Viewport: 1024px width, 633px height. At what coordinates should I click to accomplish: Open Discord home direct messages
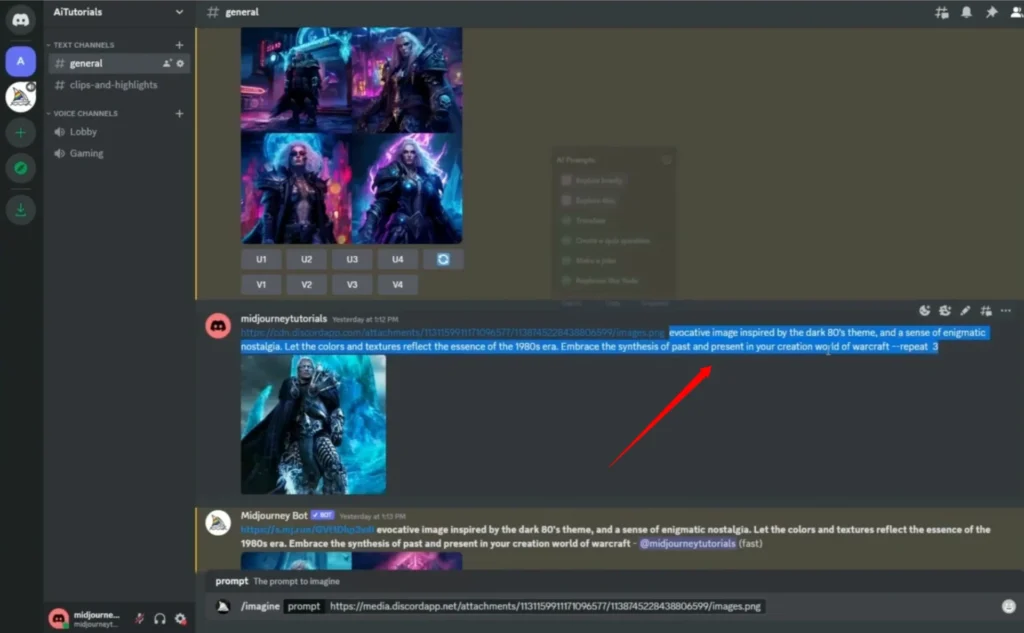tap(20, 20)
